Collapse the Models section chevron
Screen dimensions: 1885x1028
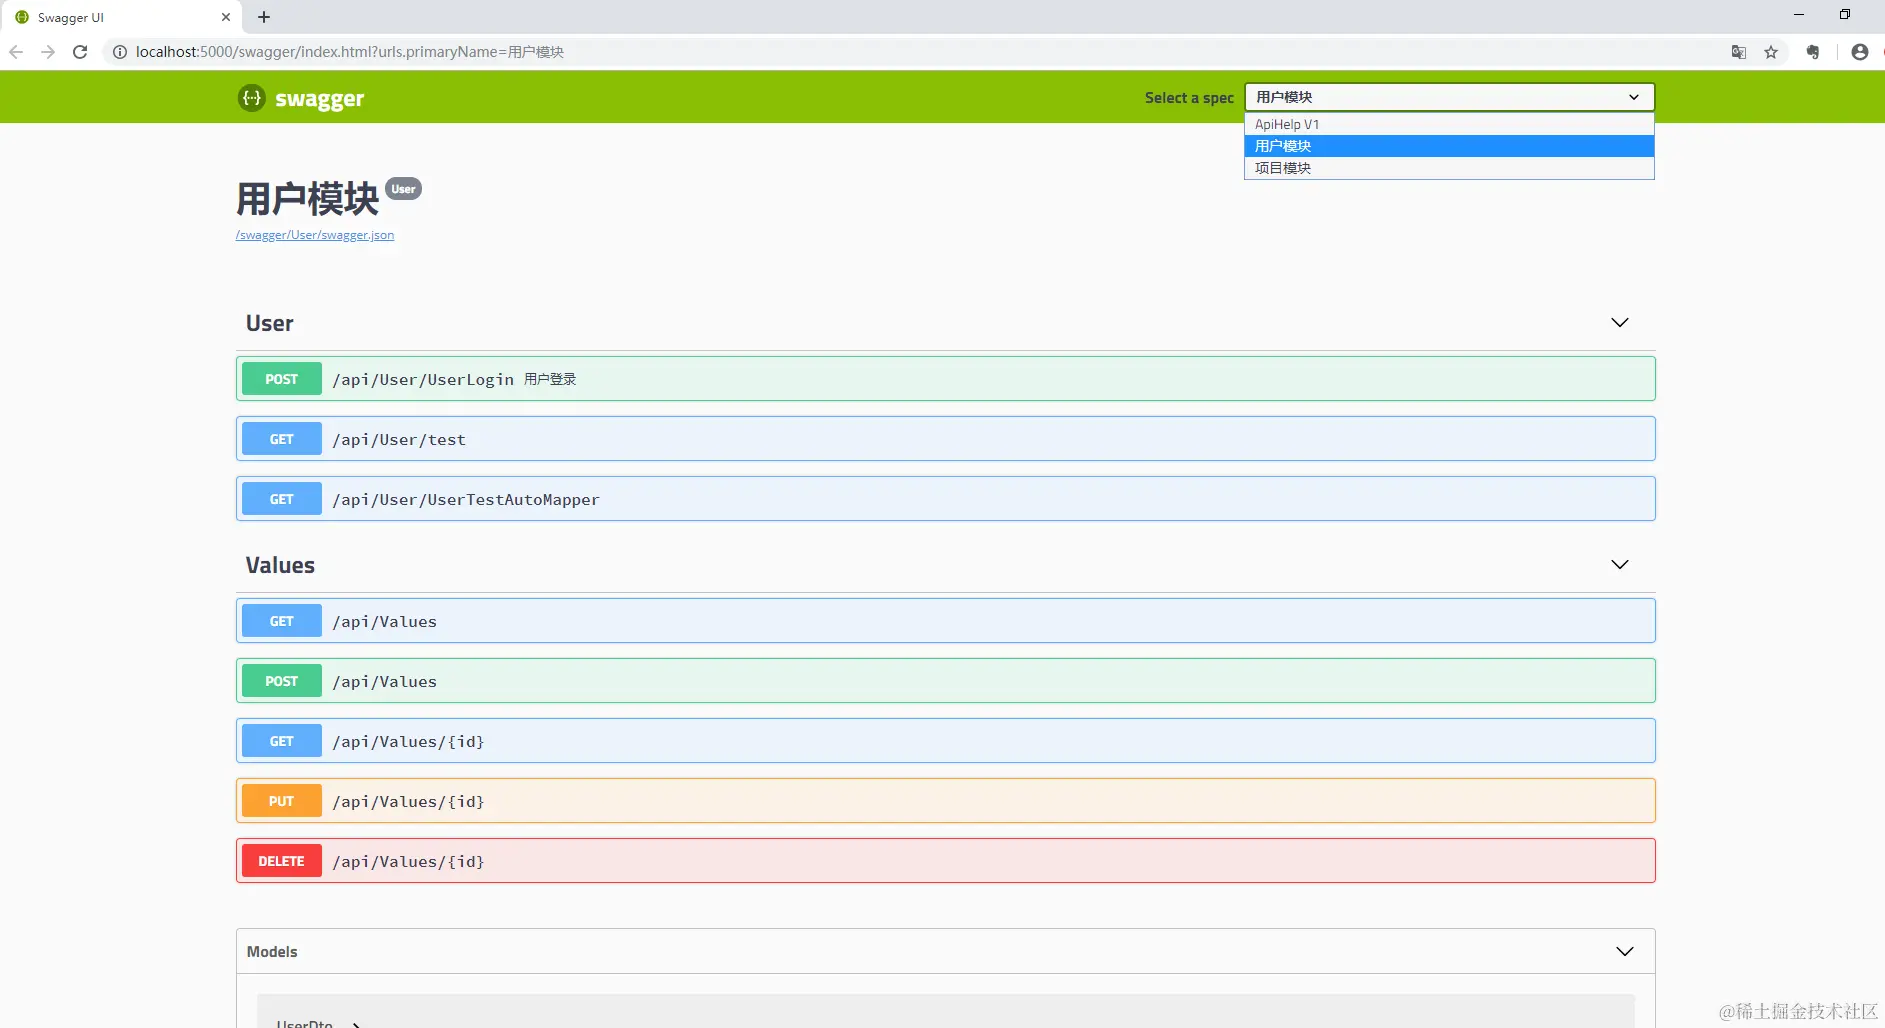1625,951
